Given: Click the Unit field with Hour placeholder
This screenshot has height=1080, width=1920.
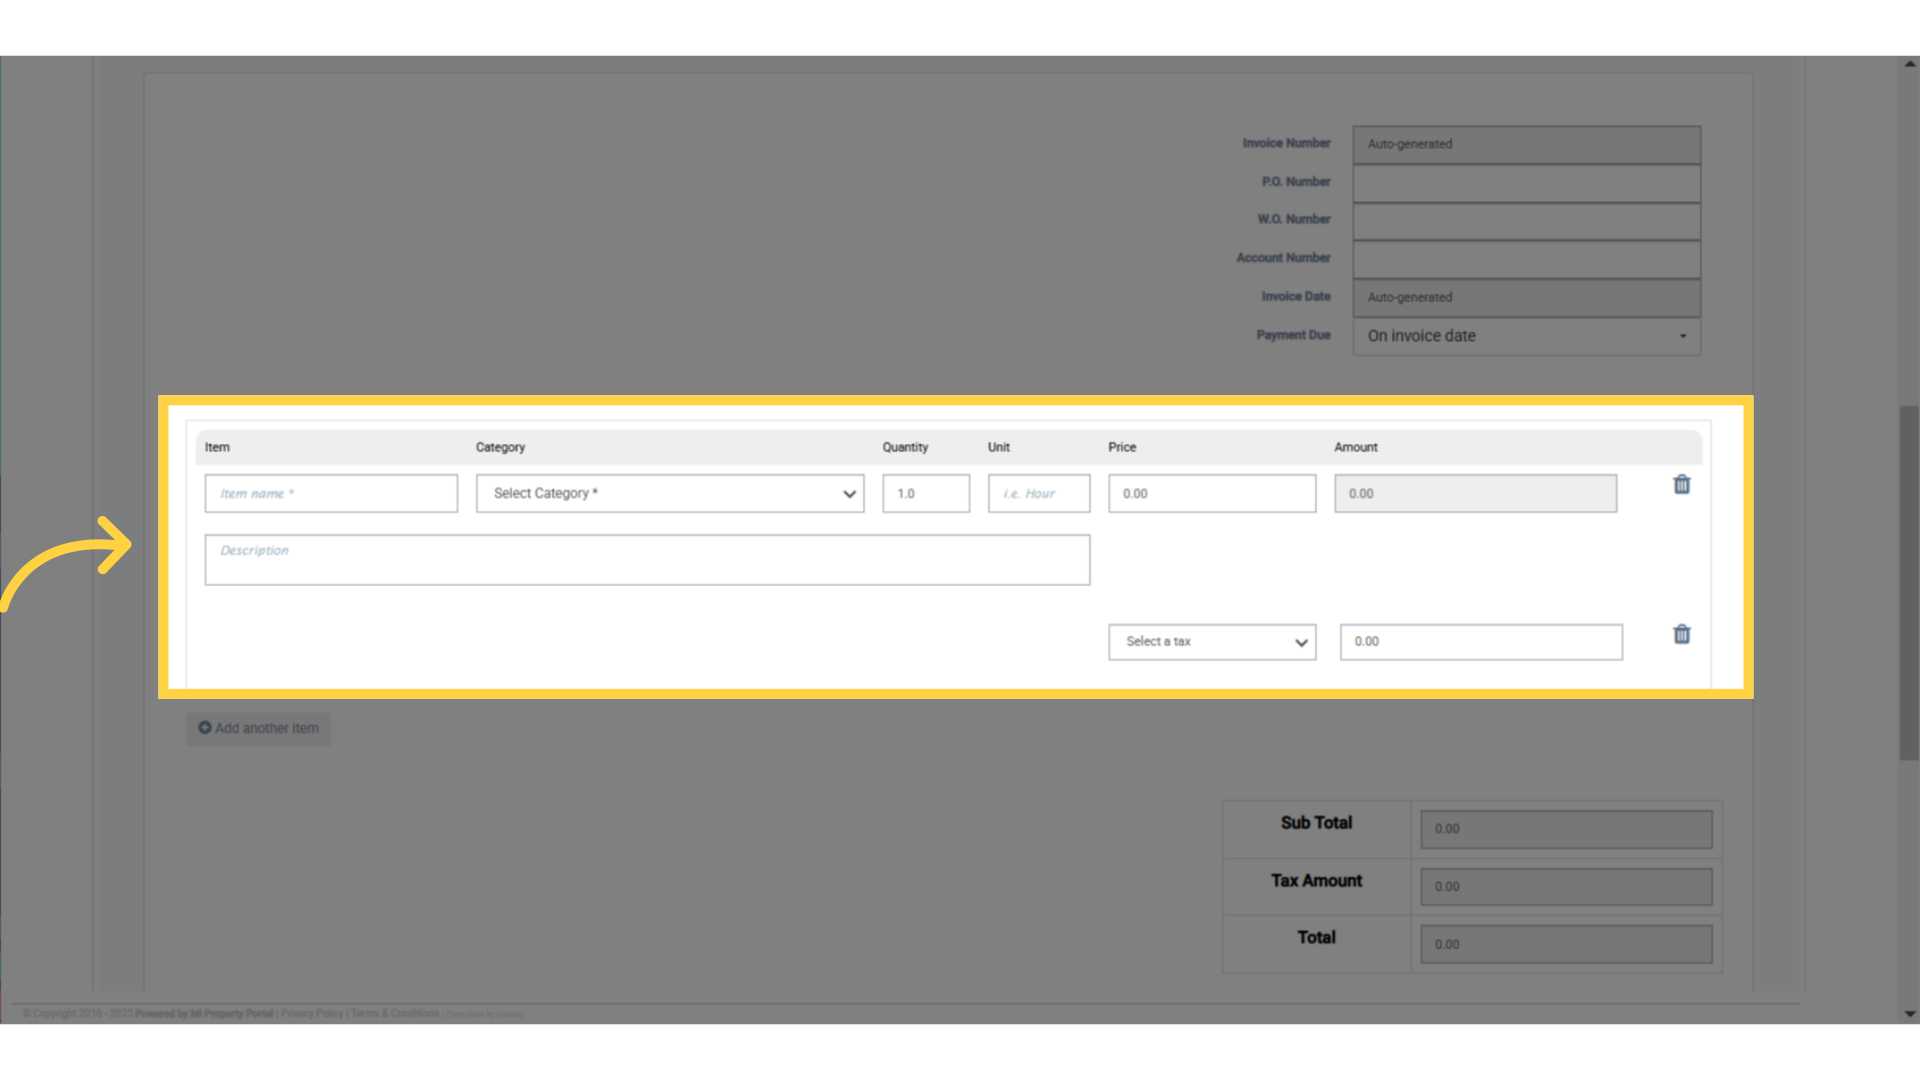Looking at the screenshot, I should click(1038, 494).
